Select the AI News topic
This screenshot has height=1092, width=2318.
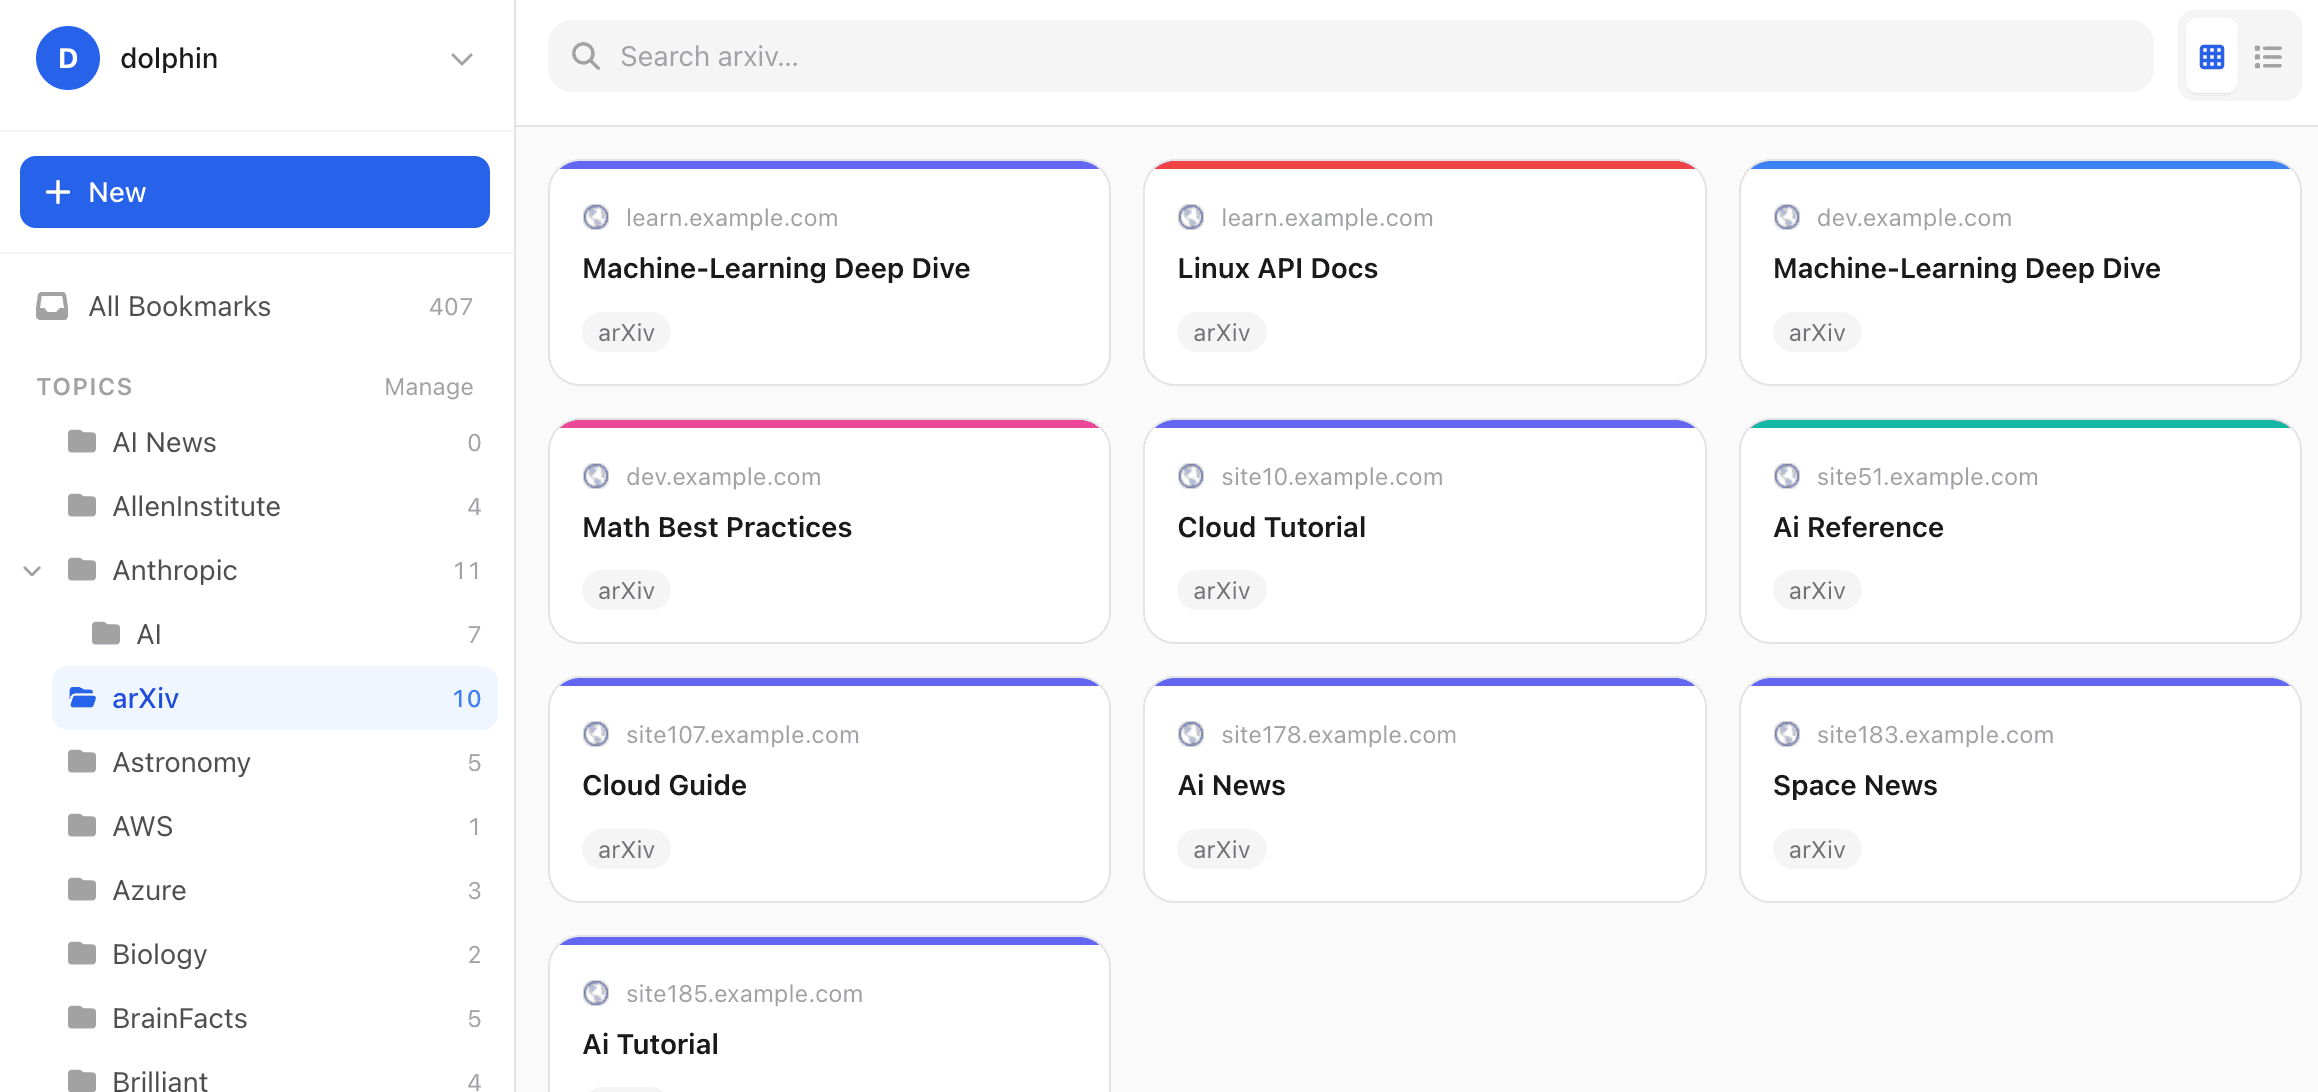point(275,443)
